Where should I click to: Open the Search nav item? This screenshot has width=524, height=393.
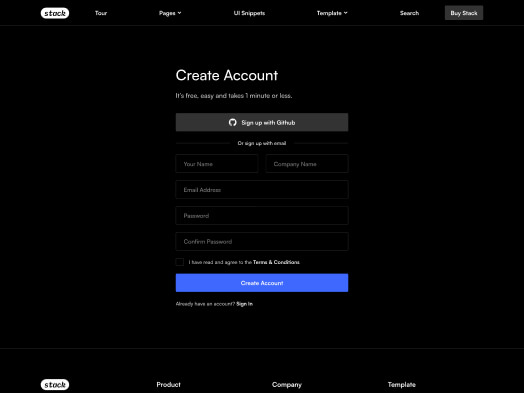(x=409, y=13)
